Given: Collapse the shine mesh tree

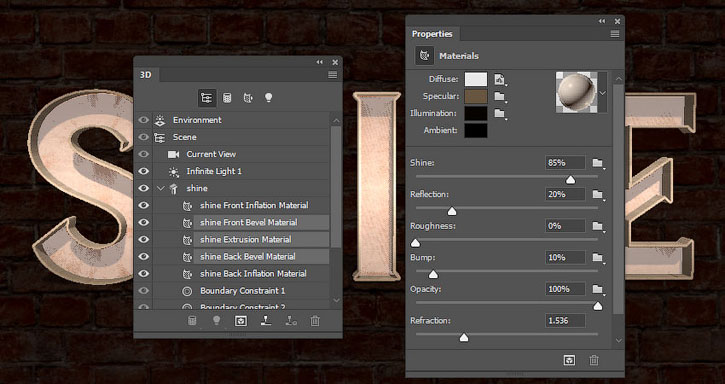Looking at the screenshot, I should click(161, 188).
